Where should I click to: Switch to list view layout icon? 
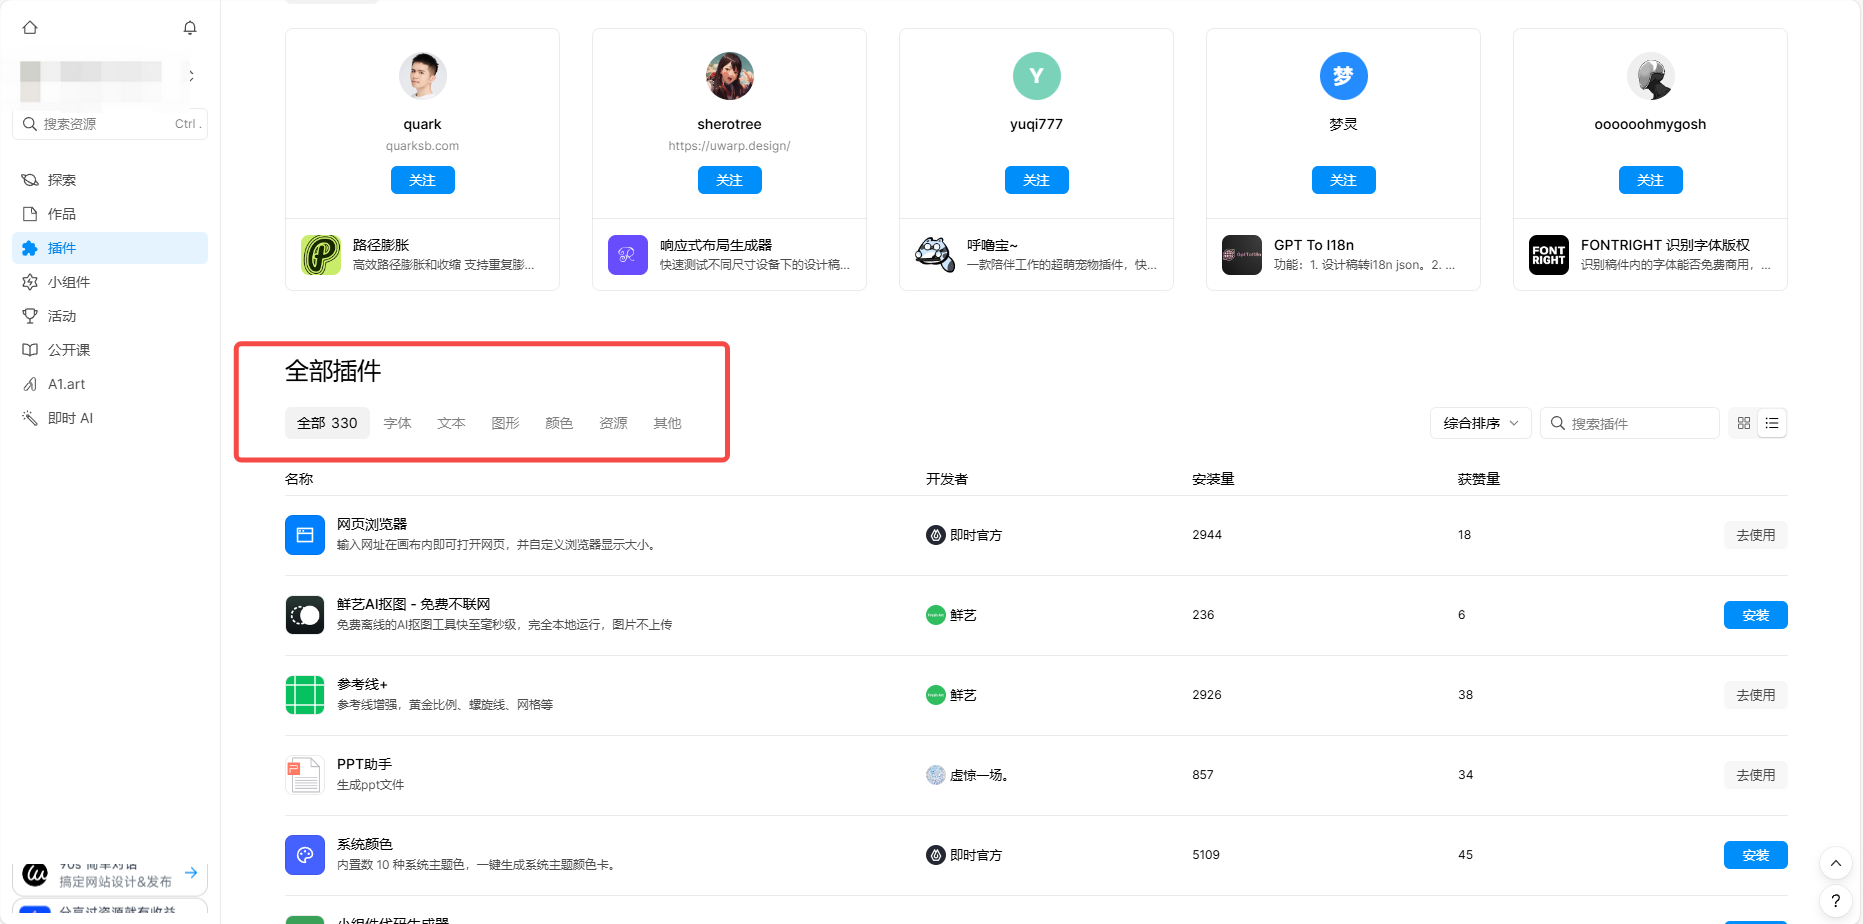pos(1772,423)
